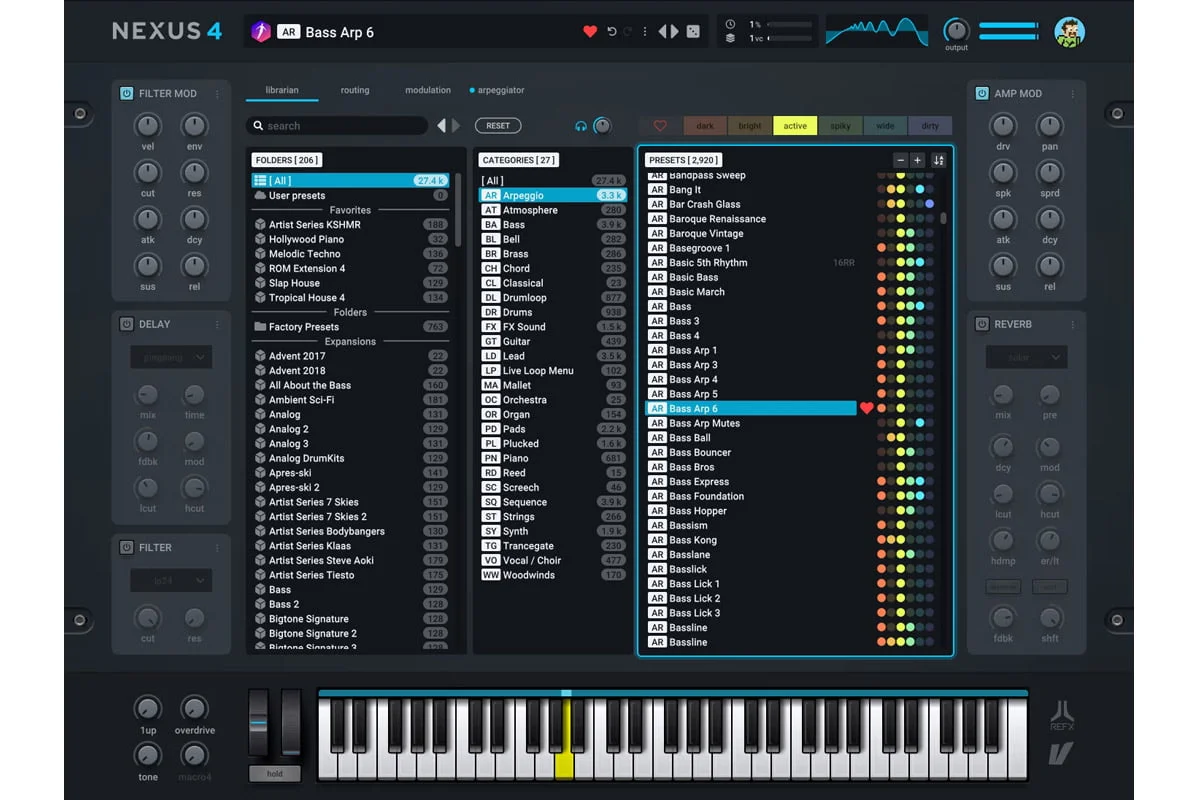Click the search input field
Image resolution: width=1200 pixels, height=800 pixels.
(x=338, y=126)
